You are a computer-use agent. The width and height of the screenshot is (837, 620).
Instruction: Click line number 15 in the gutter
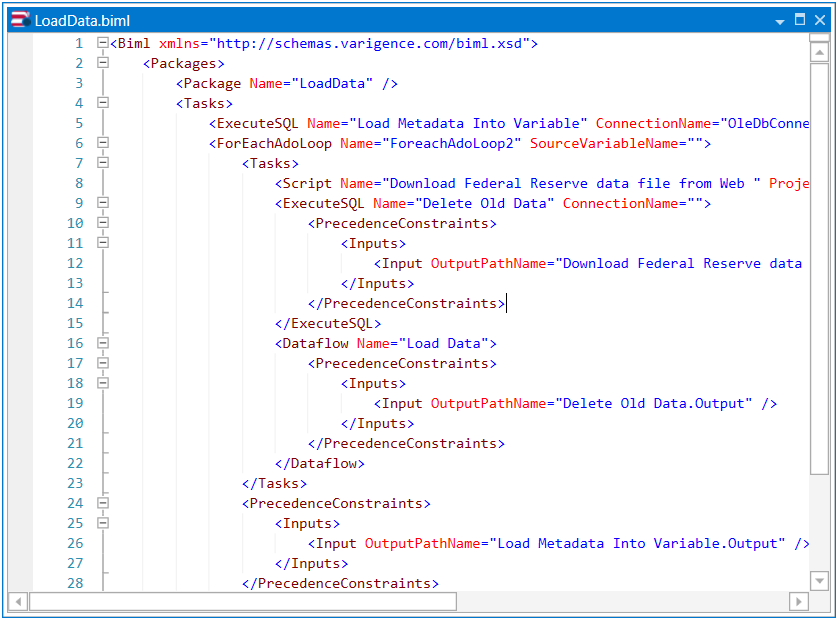[76, 323]
